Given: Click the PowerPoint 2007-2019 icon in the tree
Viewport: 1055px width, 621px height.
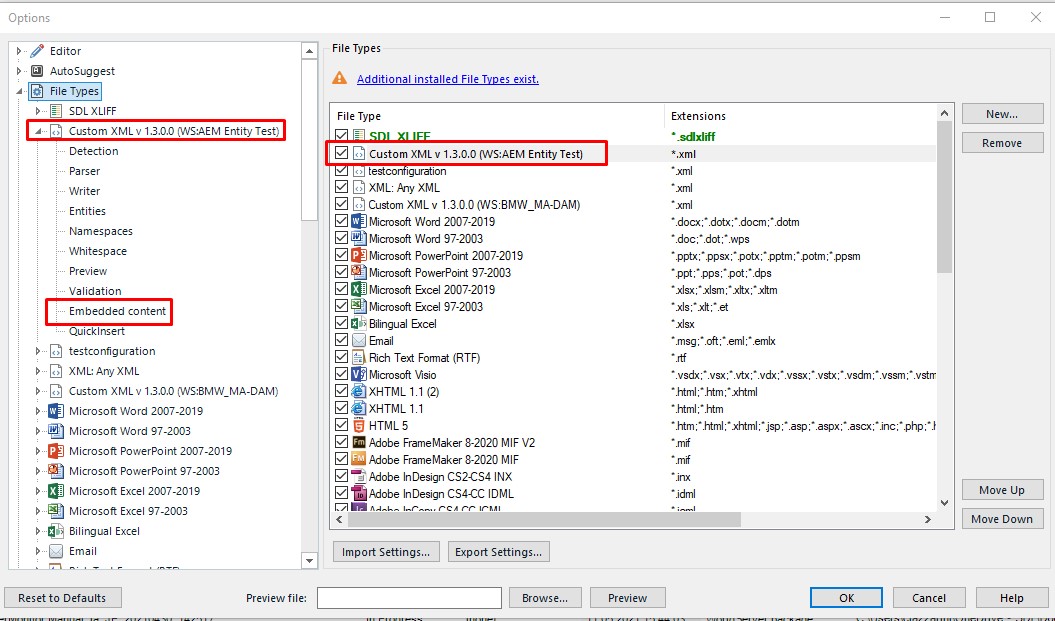Looking at the screenshot, I should (x=56, y=451).
